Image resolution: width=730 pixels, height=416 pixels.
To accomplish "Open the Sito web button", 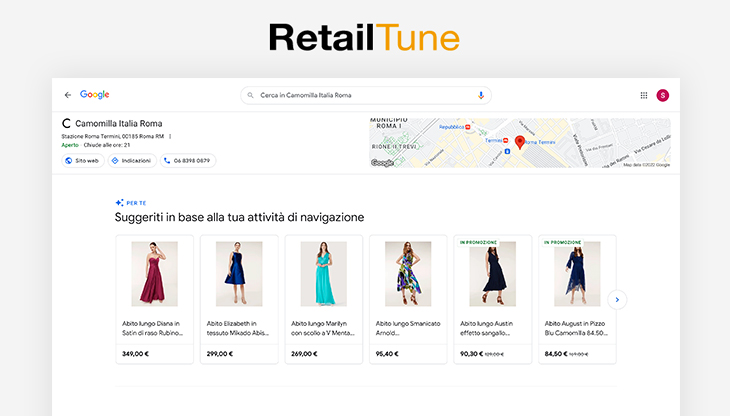I will tap(83, 161).
